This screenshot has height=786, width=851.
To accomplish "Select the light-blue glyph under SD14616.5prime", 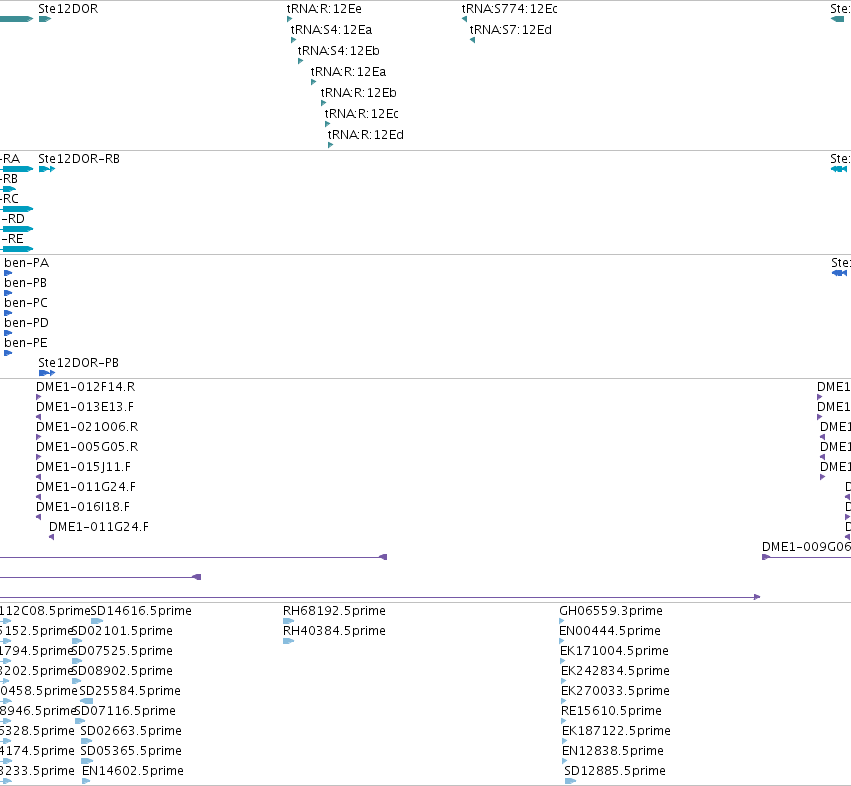I will click(x=97, y=621).
